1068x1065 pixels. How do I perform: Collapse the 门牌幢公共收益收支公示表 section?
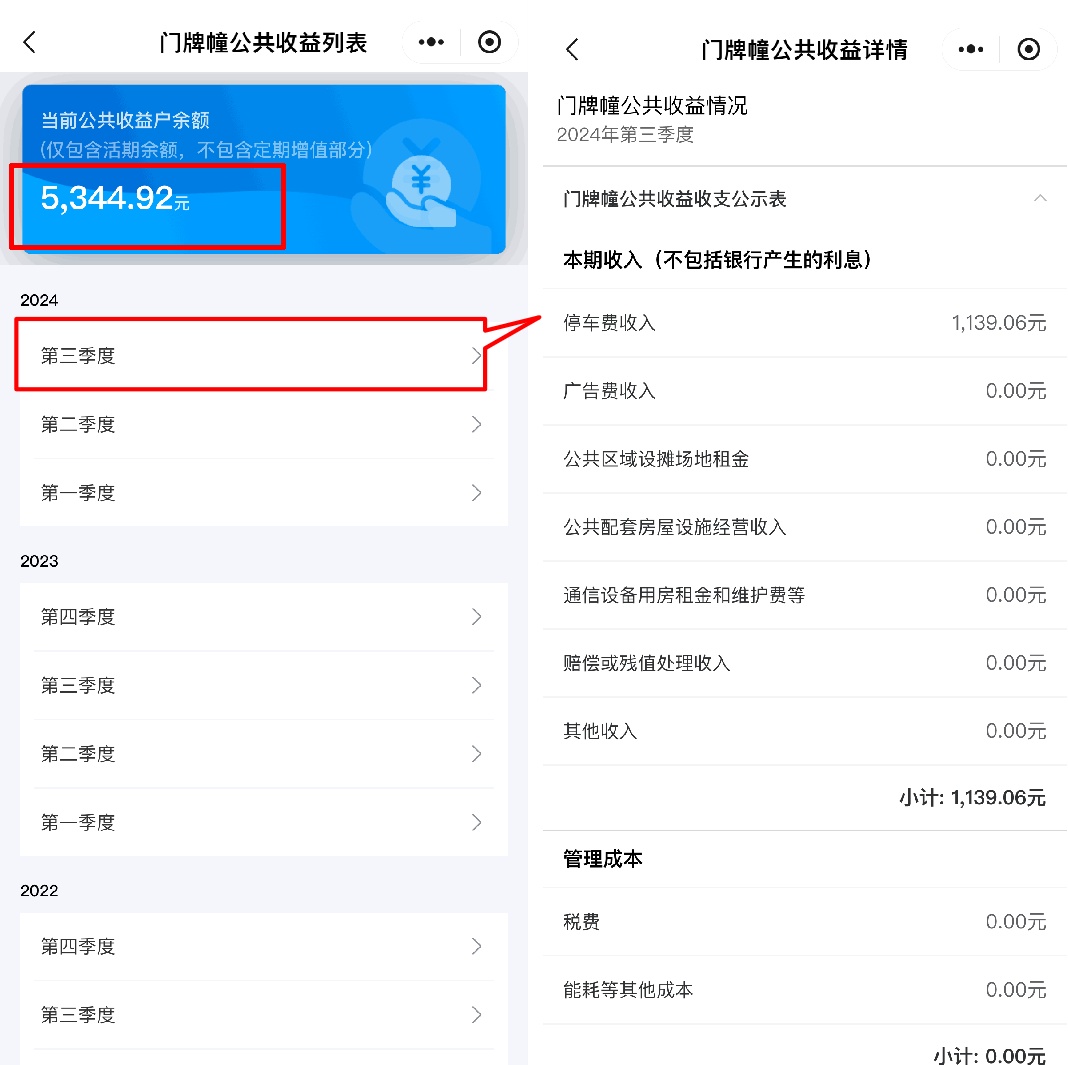pos(1039,198)
